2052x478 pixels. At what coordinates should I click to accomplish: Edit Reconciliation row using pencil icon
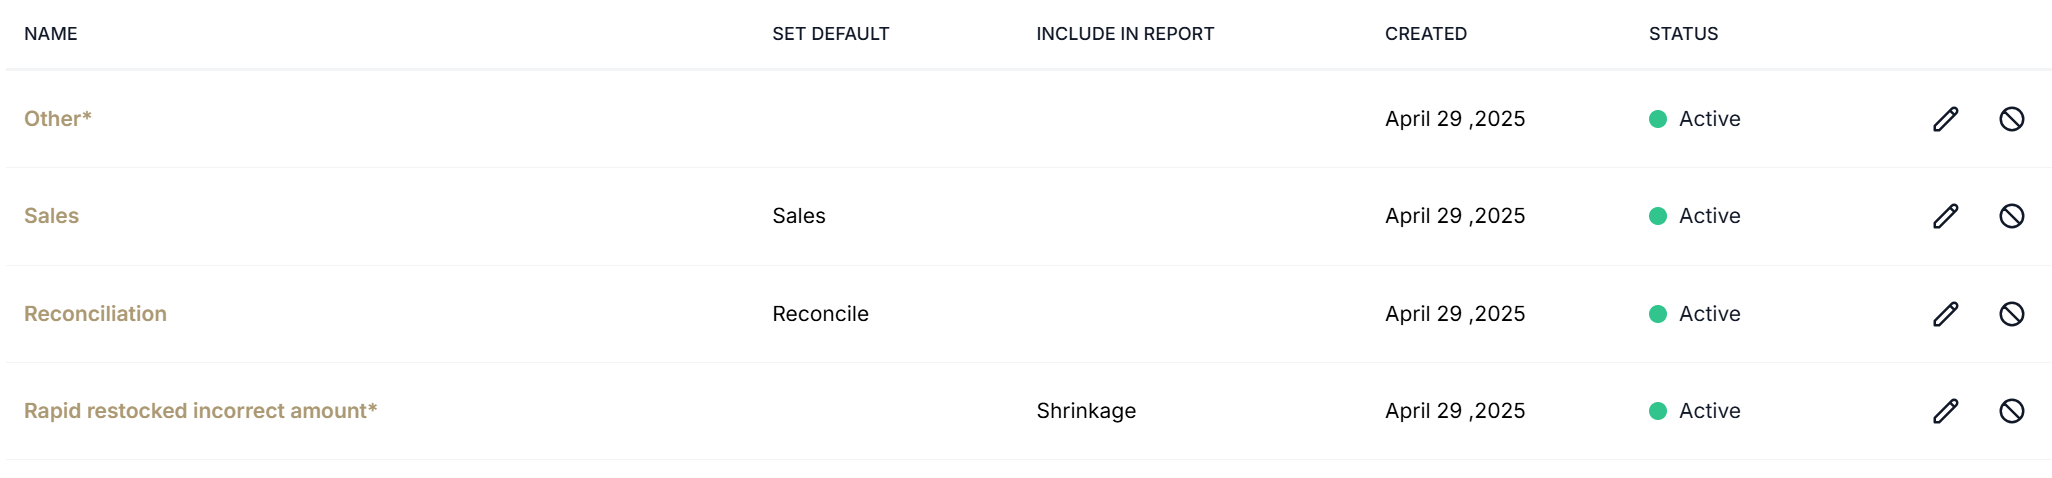click(1945, 314)
